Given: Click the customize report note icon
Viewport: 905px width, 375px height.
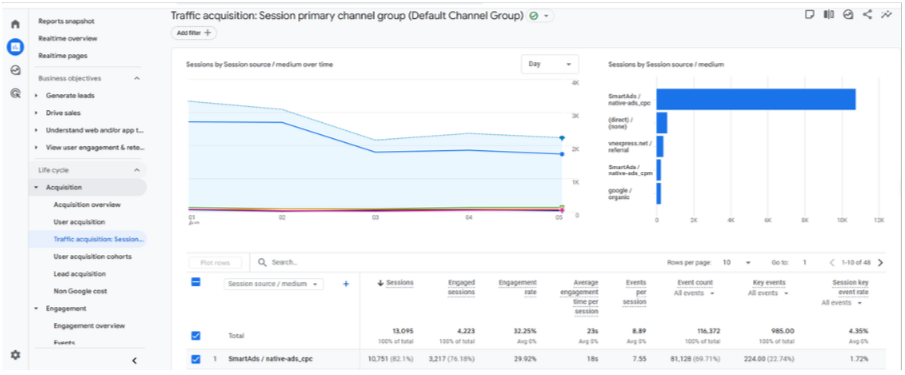Looking at the screenshot, I should tap(810, 15).
